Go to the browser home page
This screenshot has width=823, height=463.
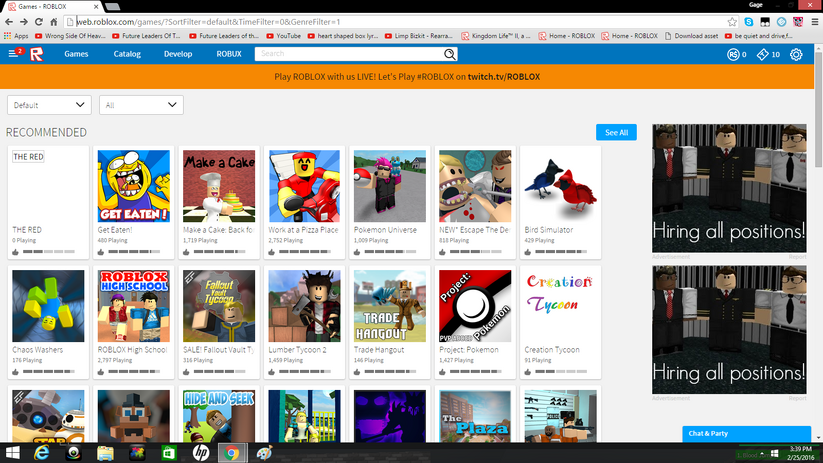pos(54,22)
